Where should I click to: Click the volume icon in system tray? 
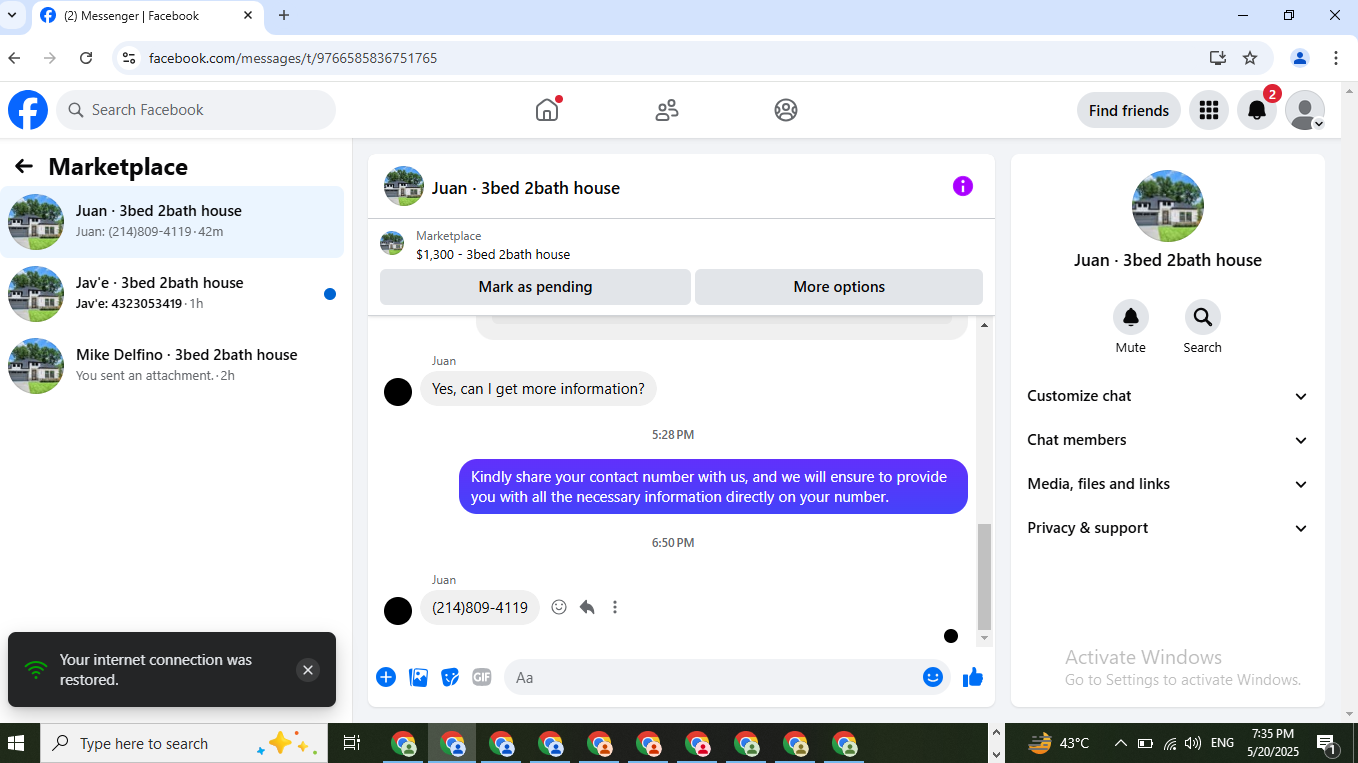tap(1193, 743)
